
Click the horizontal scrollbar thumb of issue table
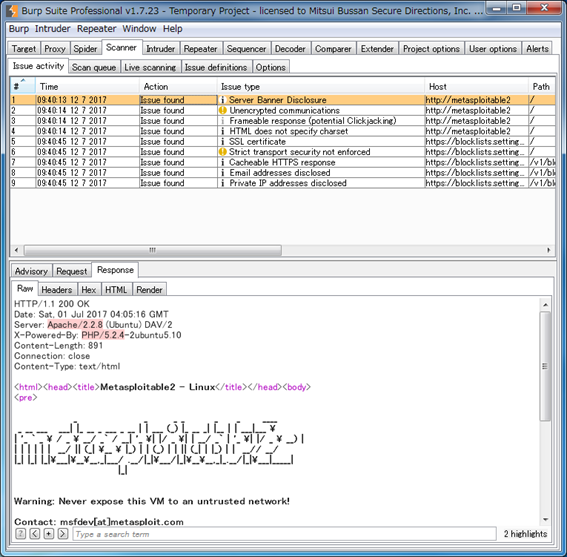tap(153, 250)
